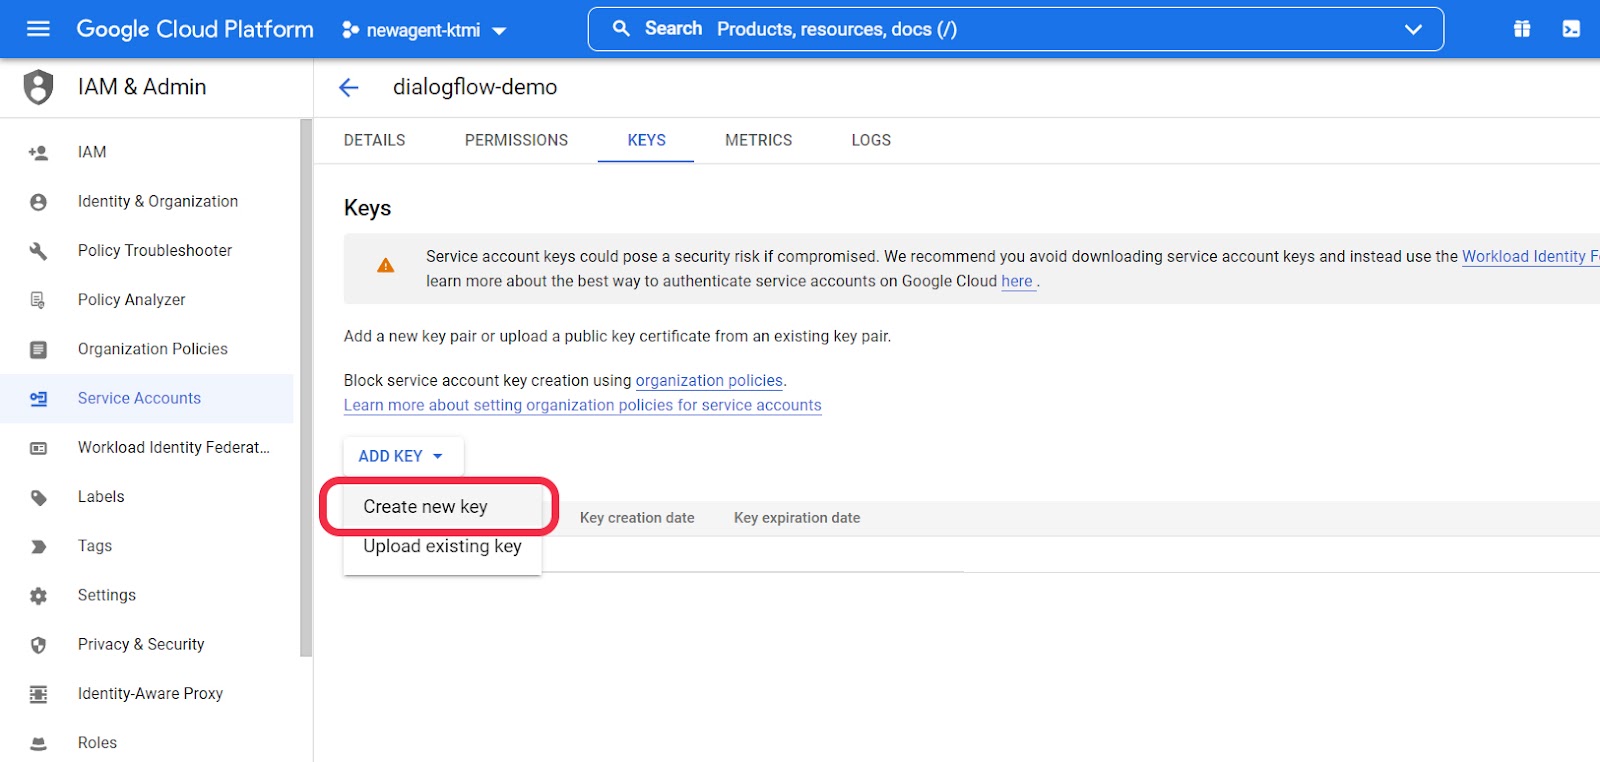Click the IAM & Admin header title
The width and height of the screenshot is (1600, 762).
tap(142, 87)
